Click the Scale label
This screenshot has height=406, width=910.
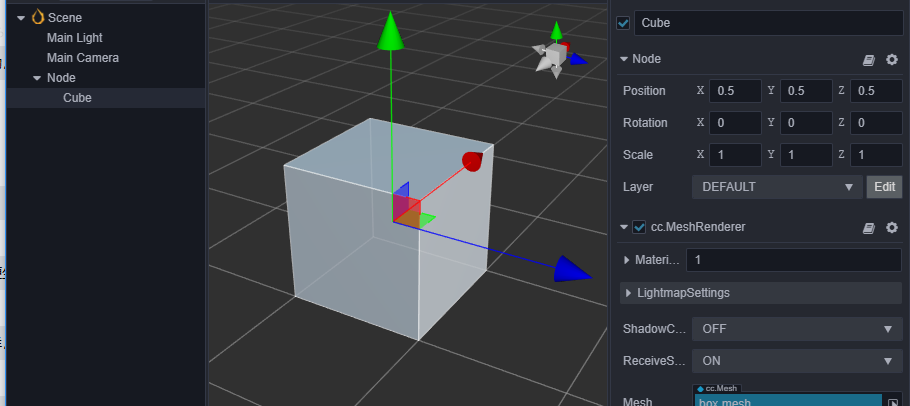click(x=638, y=155)
